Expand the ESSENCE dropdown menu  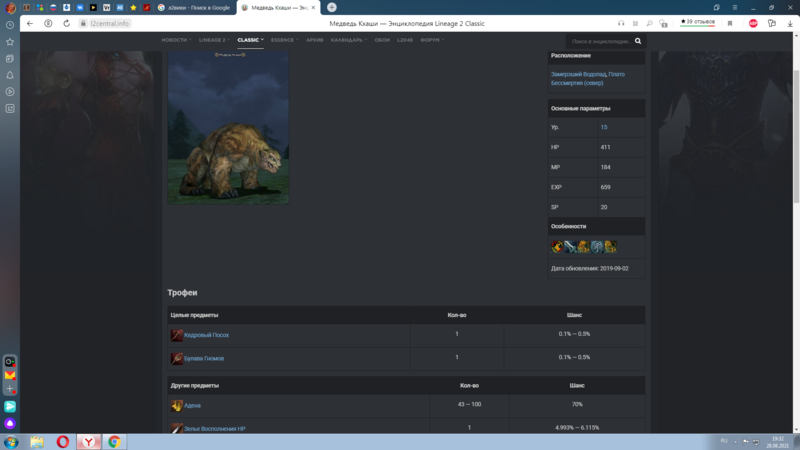285,40
